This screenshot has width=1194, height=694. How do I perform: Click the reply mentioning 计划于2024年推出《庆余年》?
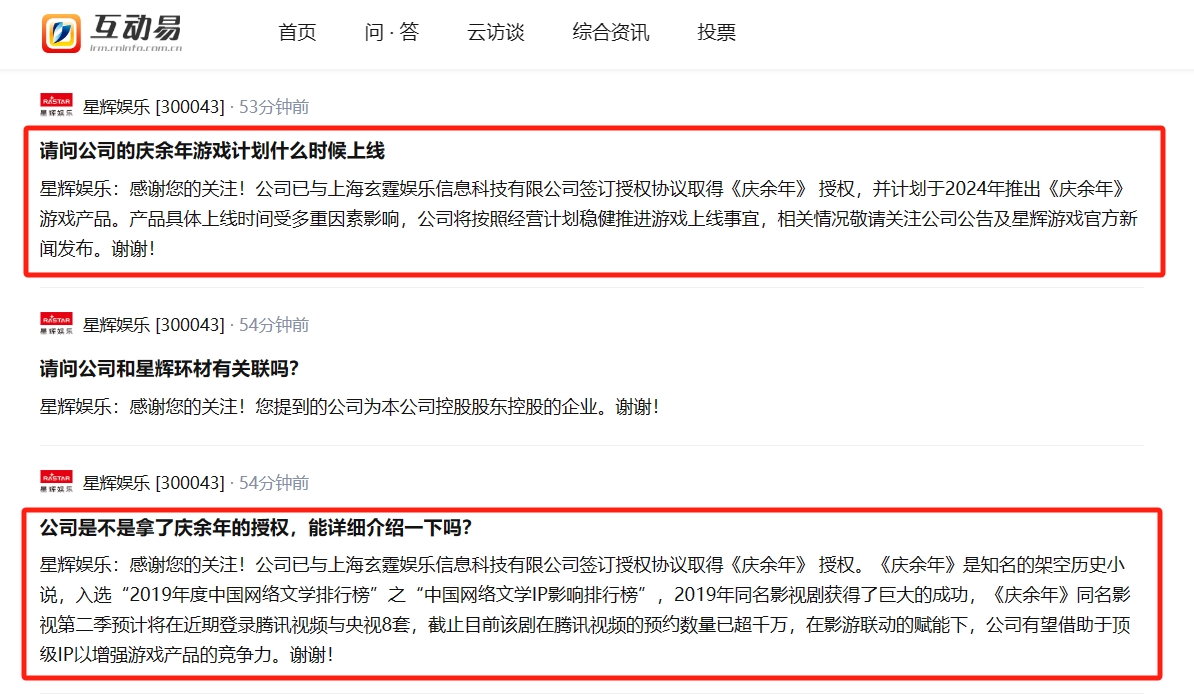(589, 219)
